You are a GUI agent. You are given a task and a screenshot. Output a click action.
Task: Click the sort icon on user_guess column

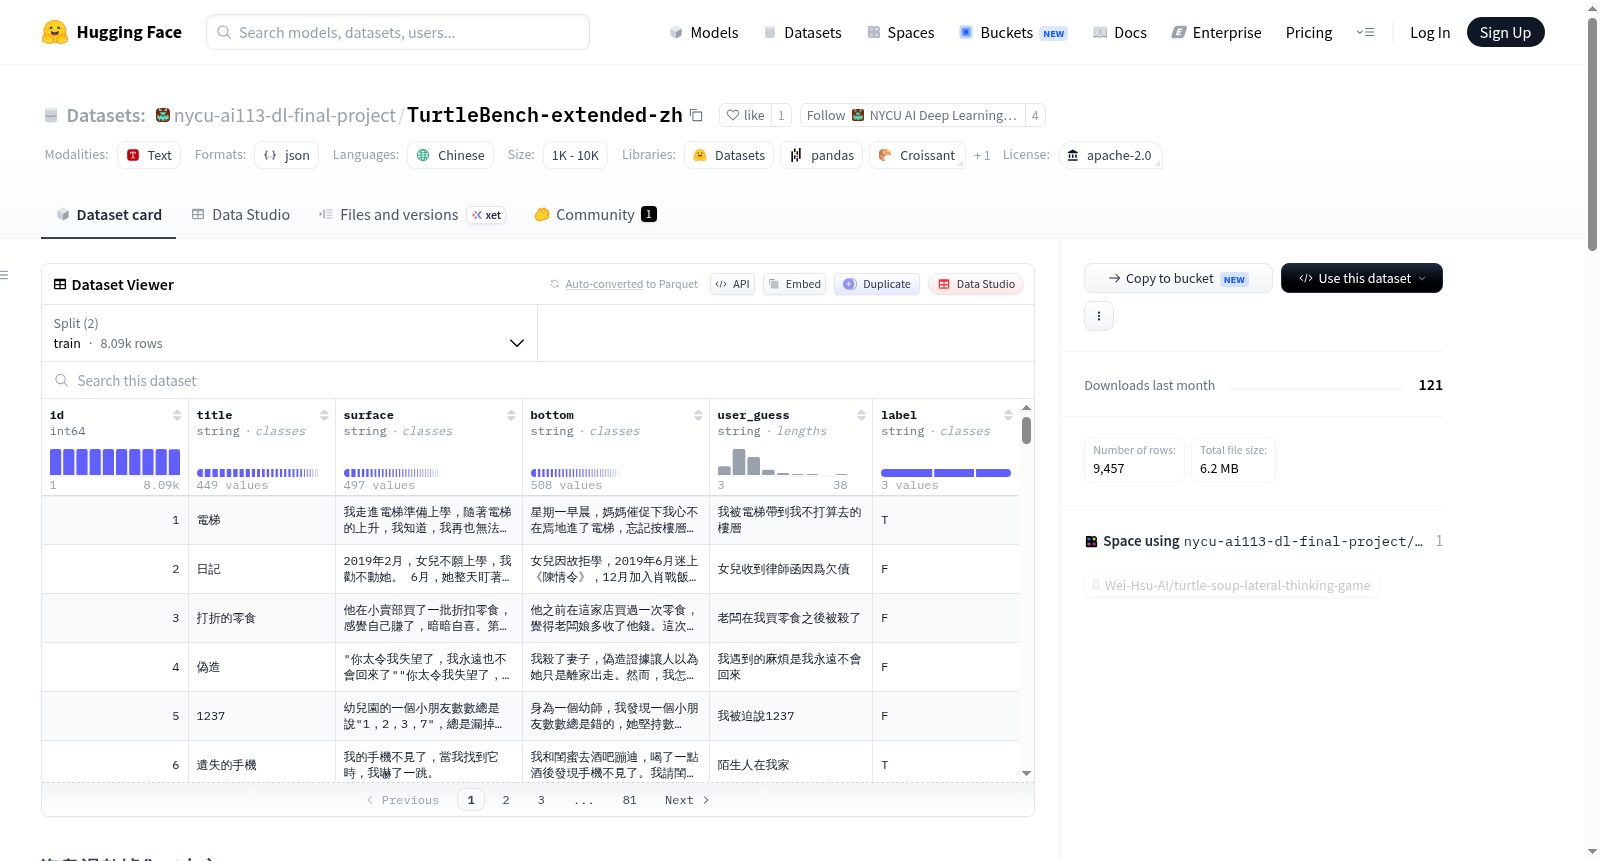(861, 415)
